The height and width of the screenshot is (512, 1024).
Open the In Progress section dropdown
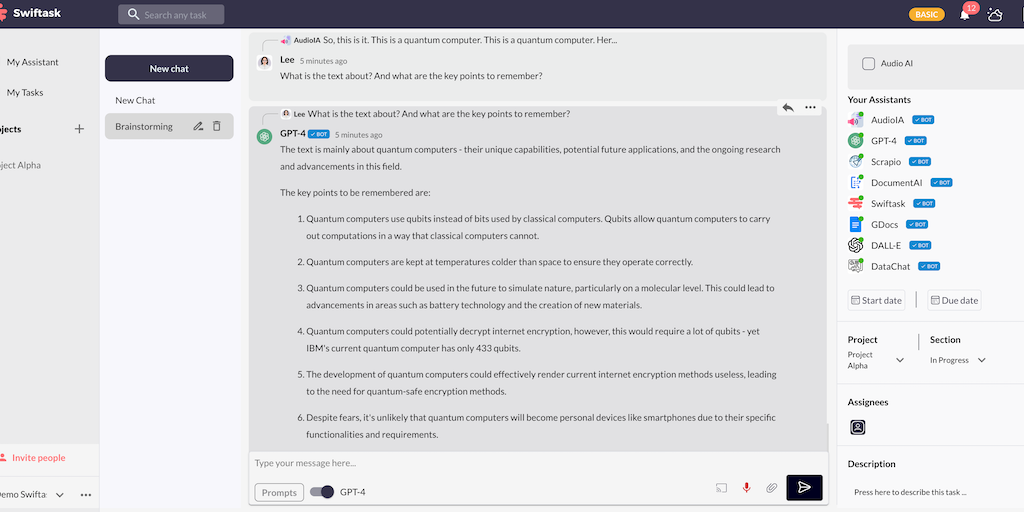click(981, 360)
